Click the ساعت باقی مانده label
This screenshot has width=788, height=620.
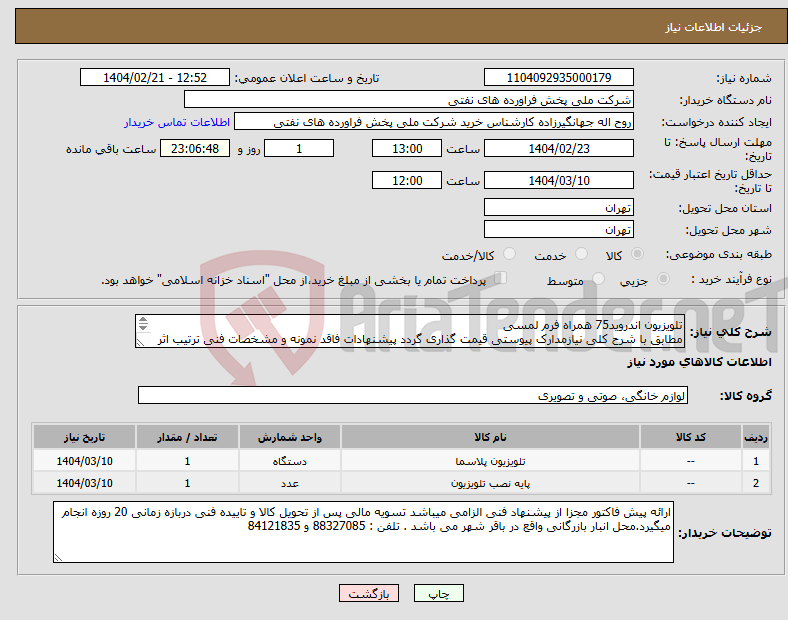111,149
